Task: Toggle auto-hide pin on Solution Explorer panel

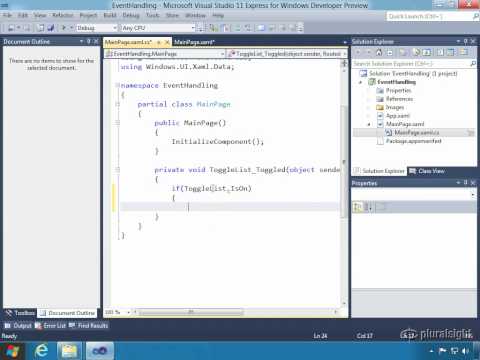Action: pyautogui.click(x=466, y=41)
